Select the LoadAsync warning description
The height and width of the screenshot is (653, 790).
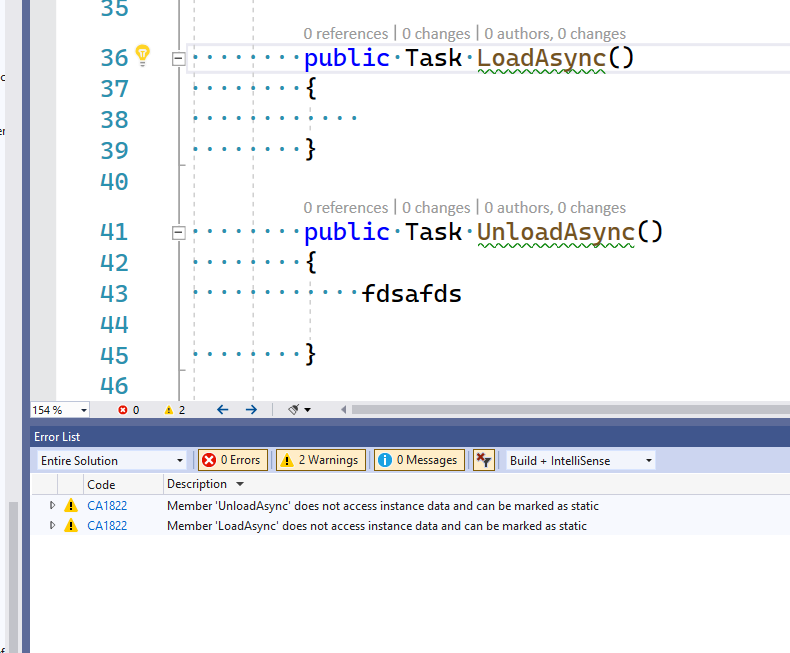click(x=377, y=526)
